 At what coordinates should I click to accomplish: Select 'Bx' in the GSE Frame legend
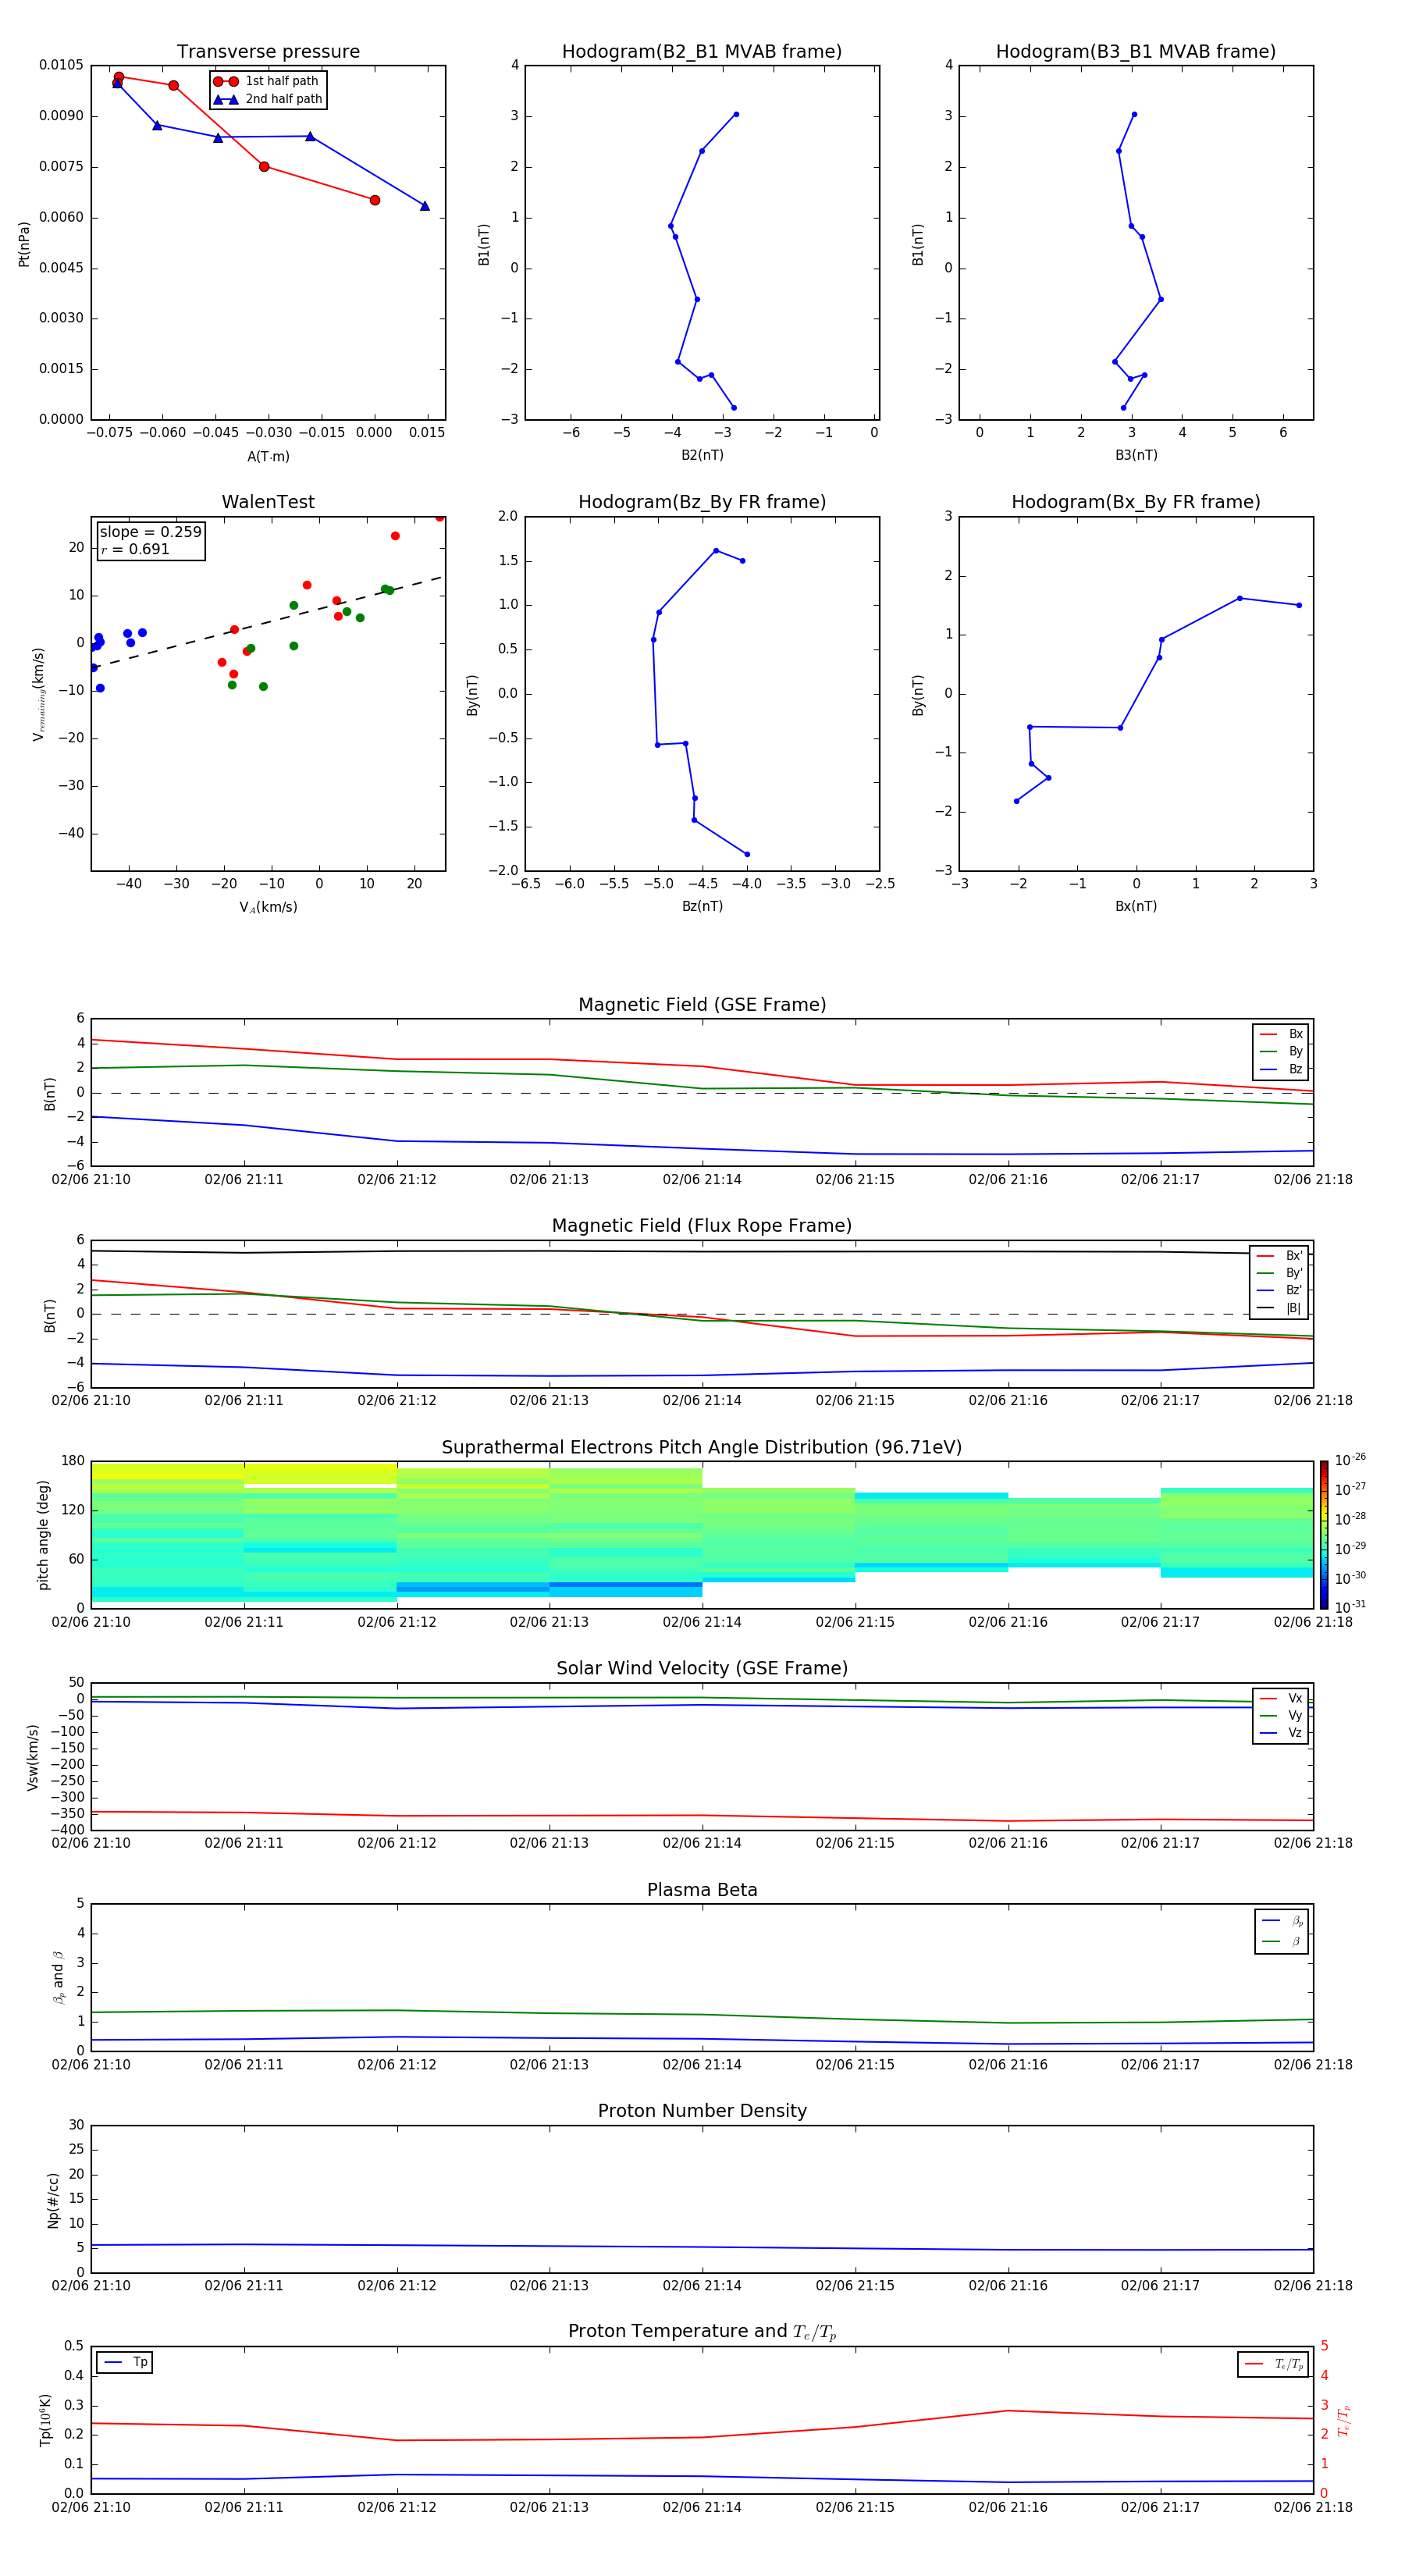coord(1281,1034)
